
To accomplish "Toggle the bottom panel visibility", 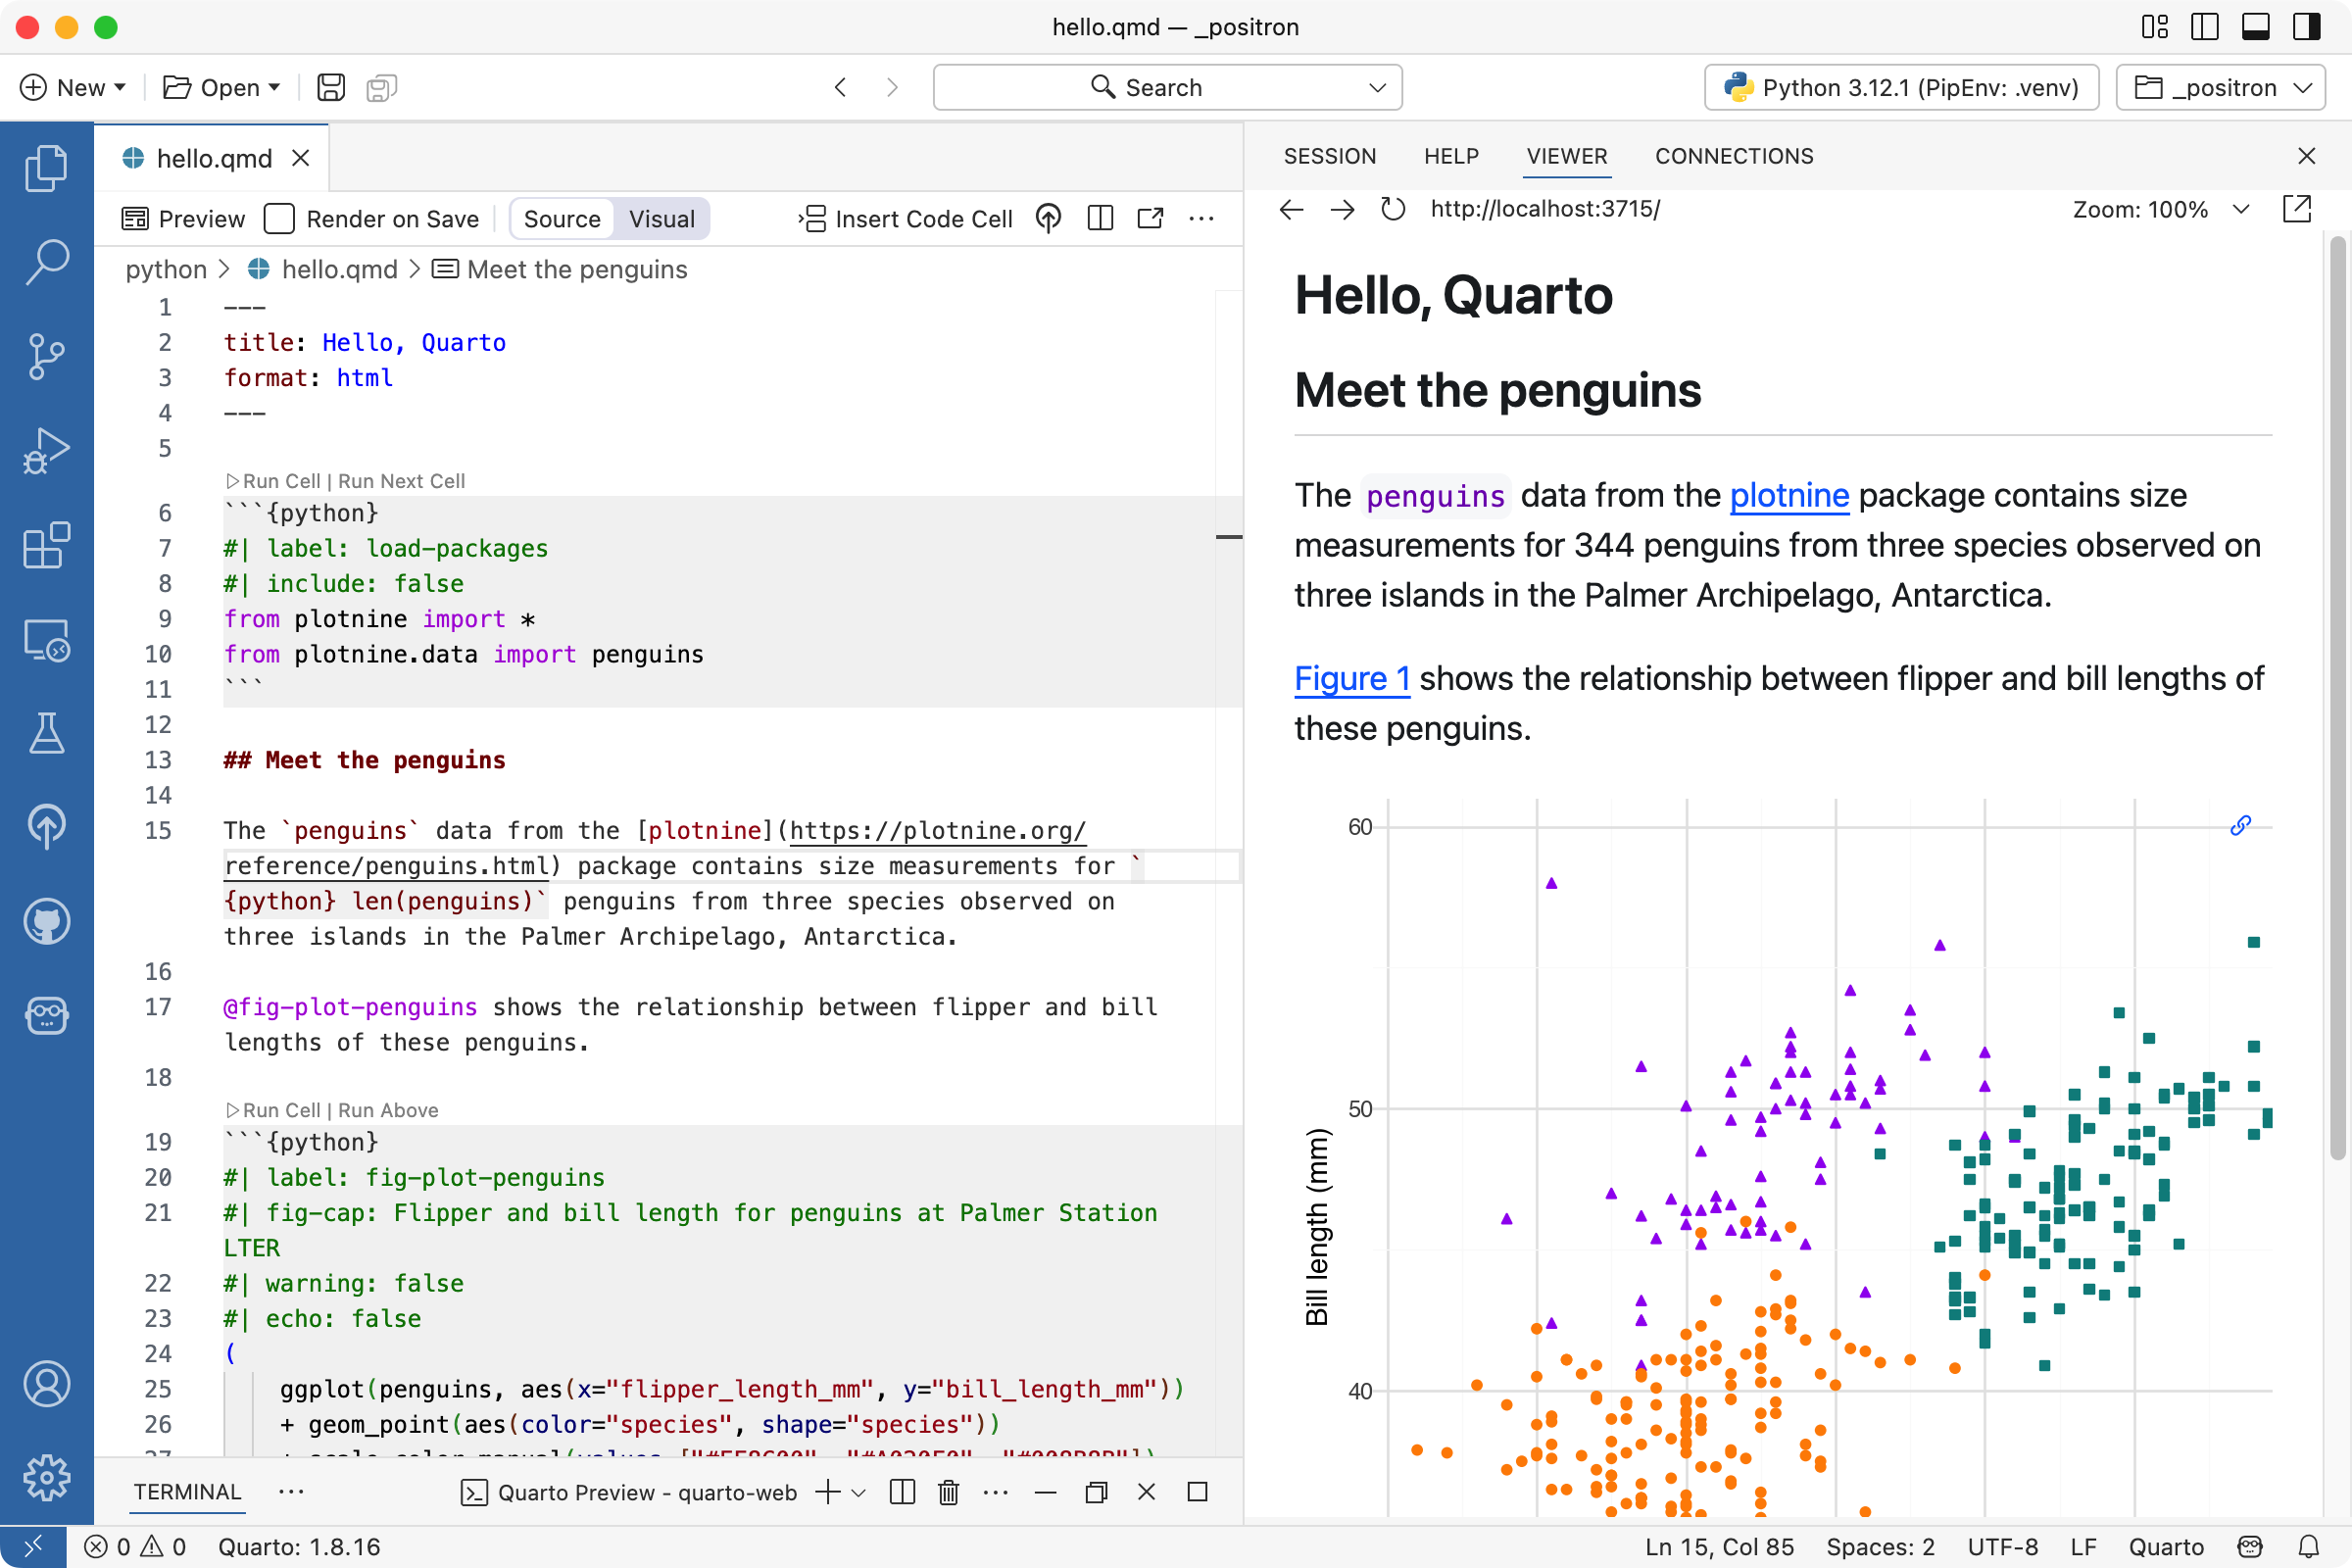I will [2256, 27].
